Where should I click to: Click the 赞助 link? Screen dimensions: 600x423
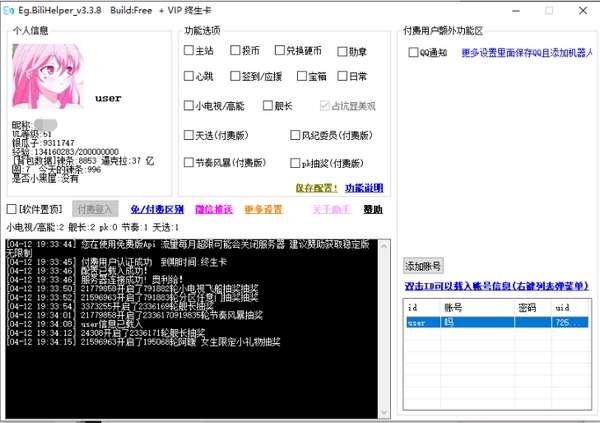(373, 209)
